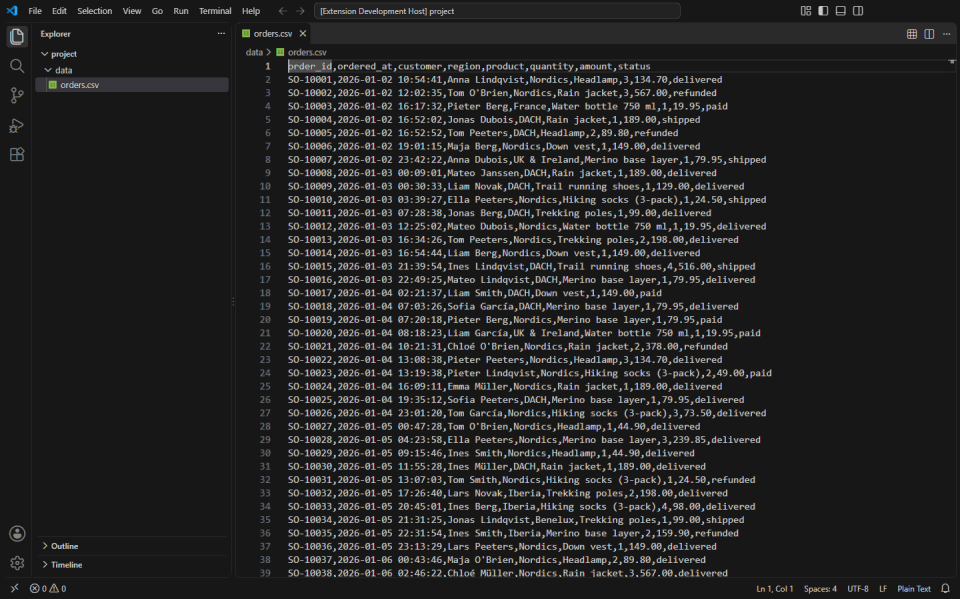Show errors and warnings count
The width and height of the screenshot is (960, 599).
[x=48, y=589]
